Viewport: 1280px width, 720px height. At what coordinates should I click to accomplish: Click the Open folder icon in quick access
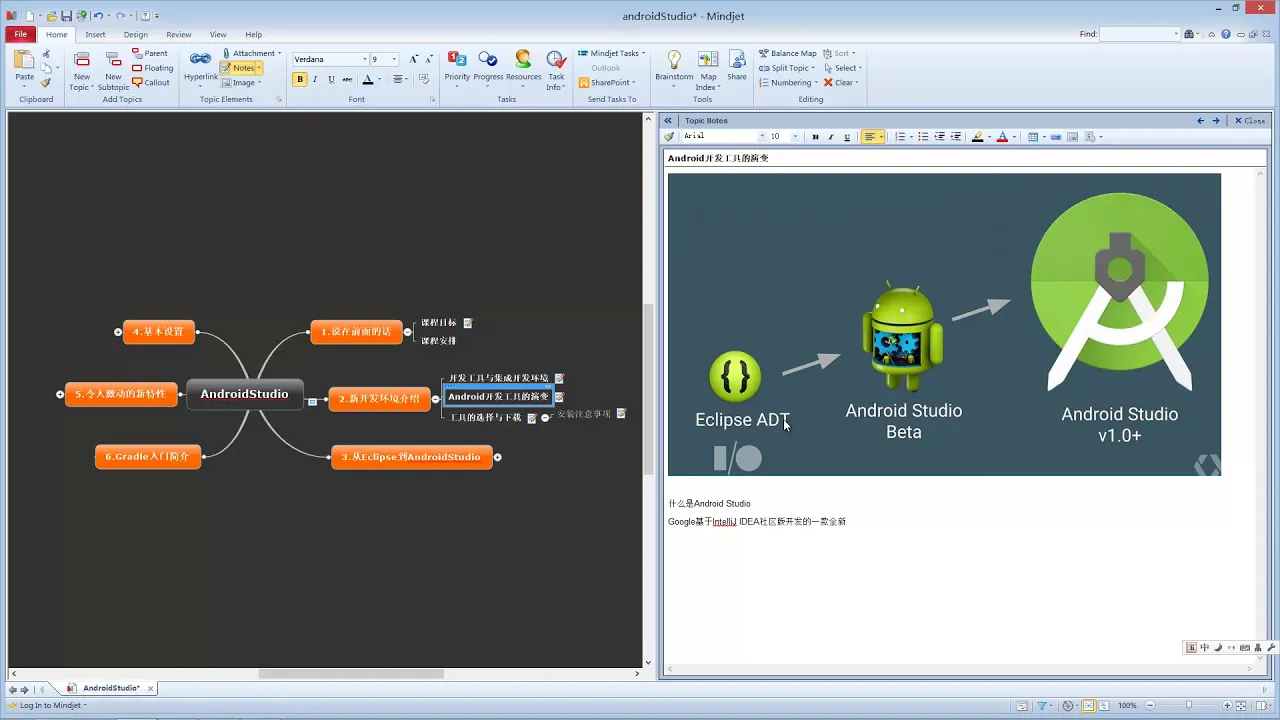click(51, 16)
